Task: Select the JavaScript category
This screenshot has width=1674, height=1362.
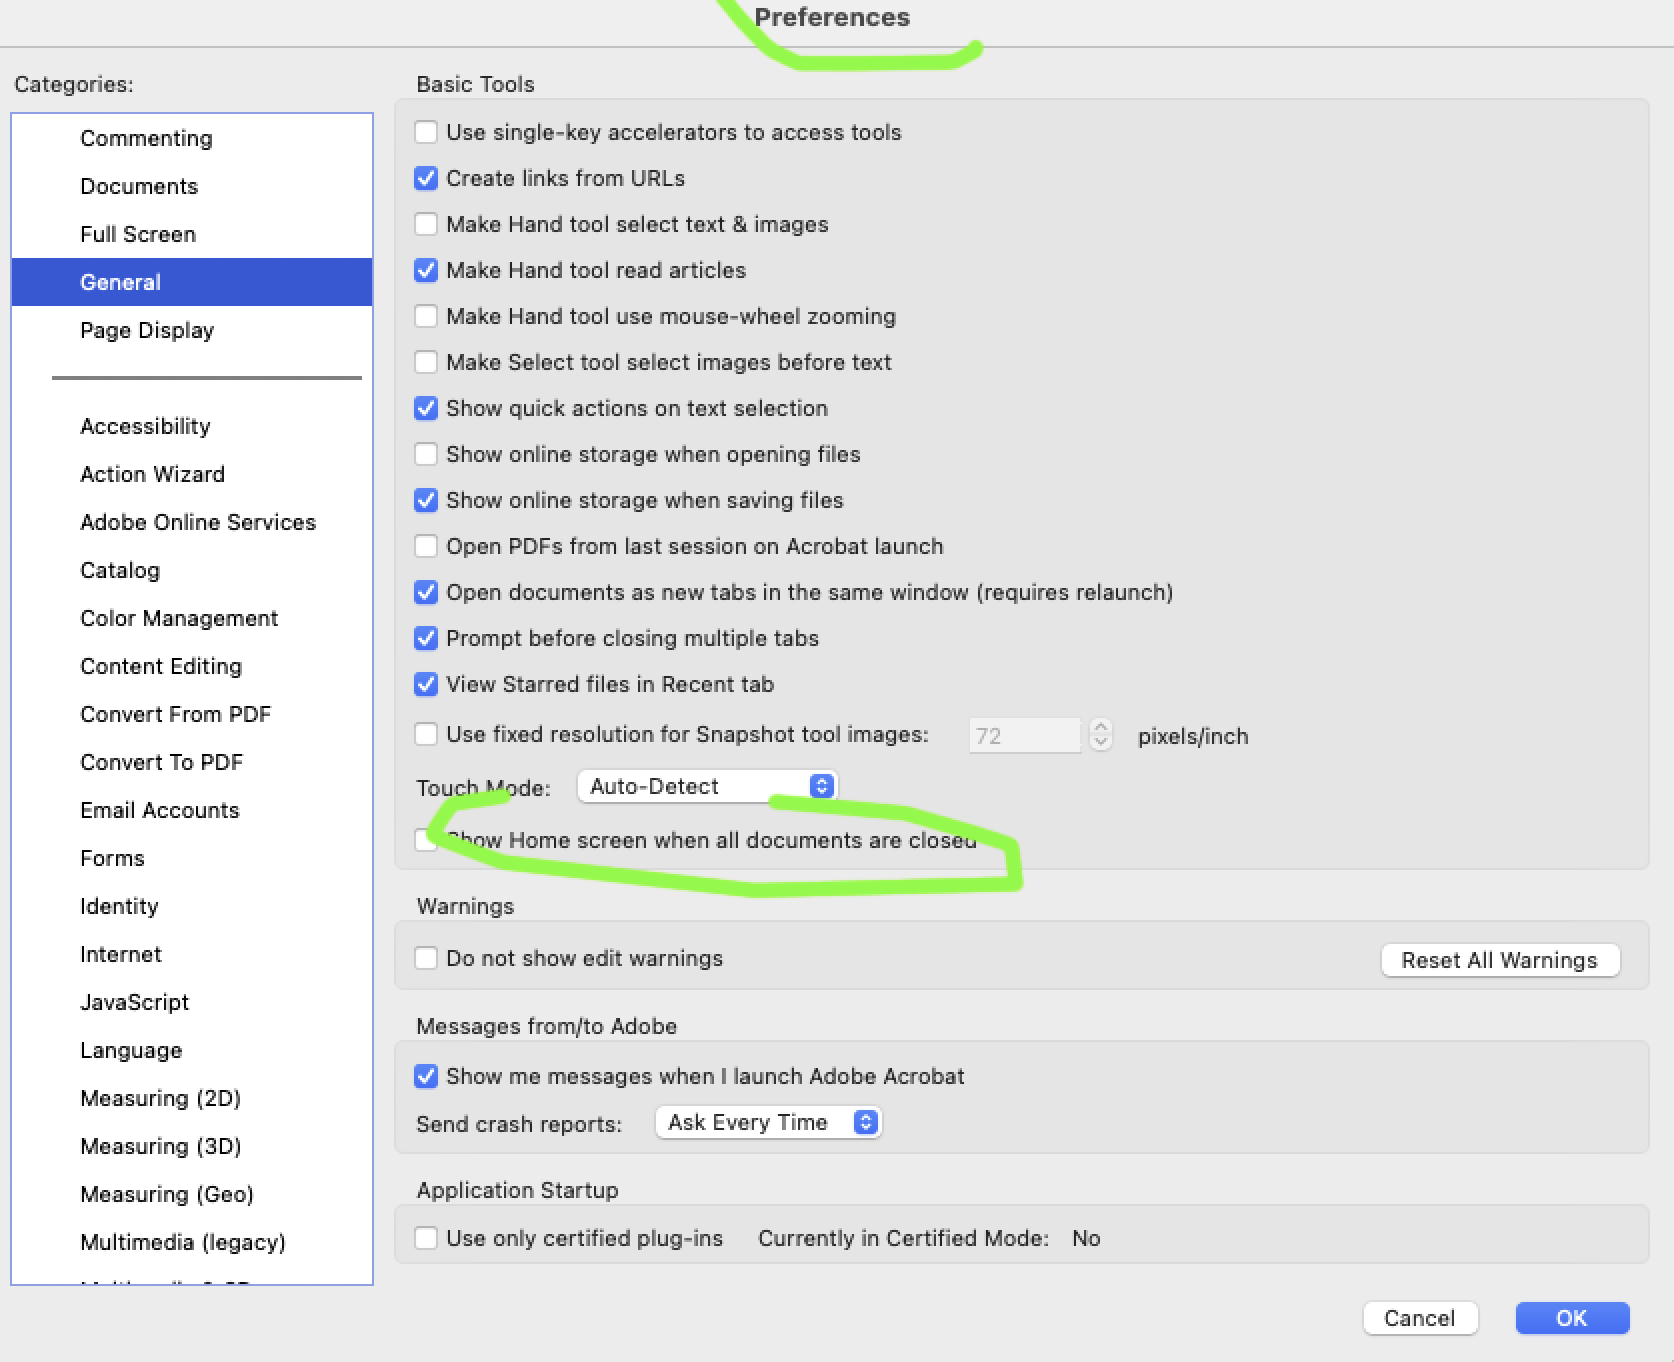Action: point(192,1002)
